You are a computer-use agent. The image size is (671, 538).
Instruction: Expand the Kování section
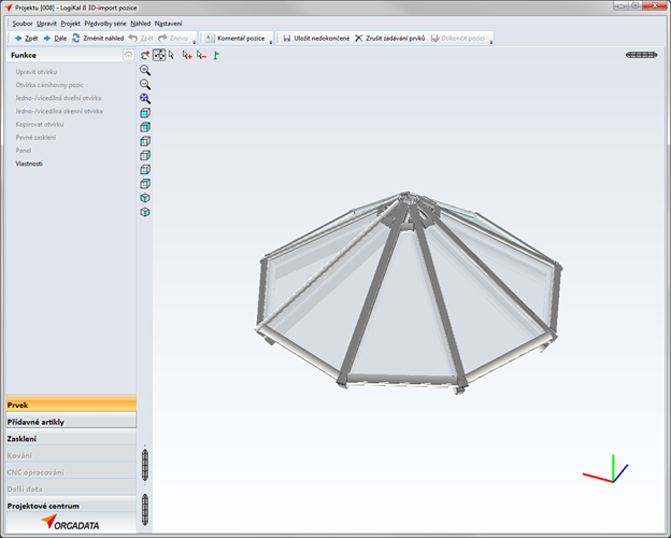point(71,455)
